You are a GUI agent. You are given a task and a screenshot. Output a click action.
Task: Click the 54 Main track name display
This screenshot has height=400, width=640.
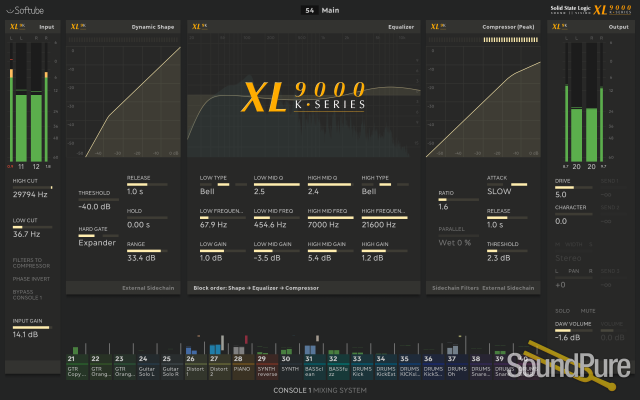(320, 11)
